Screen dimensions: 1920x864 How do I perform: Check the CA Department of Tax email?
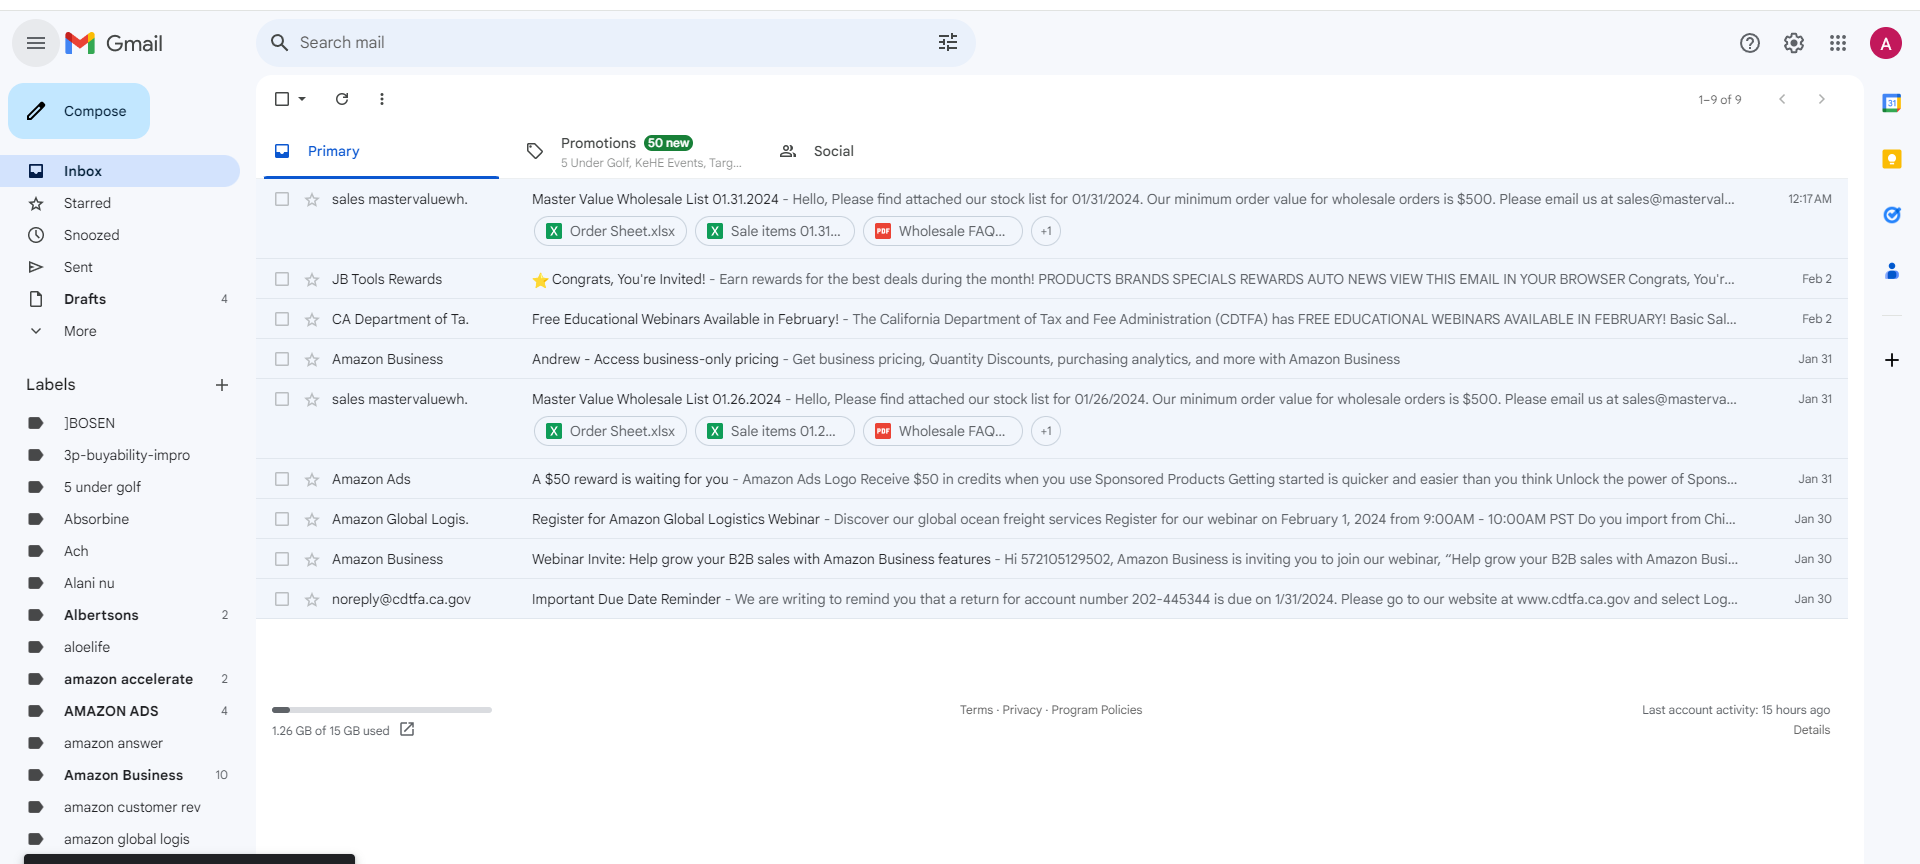282,319
